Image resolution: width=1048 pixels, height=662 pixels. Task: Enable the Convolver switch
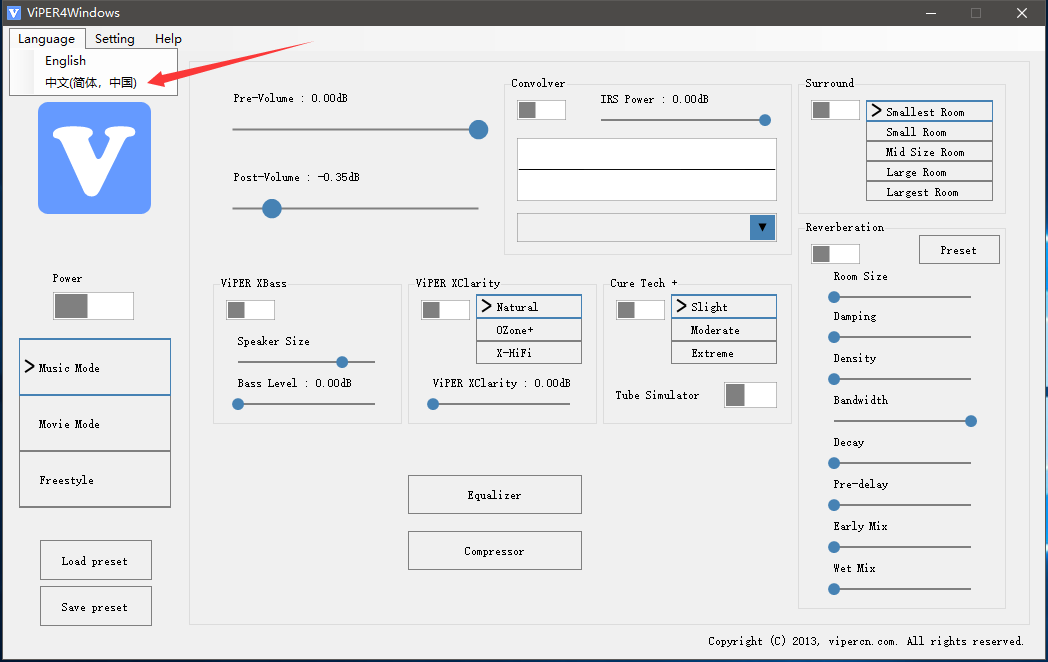click(541, 110)
